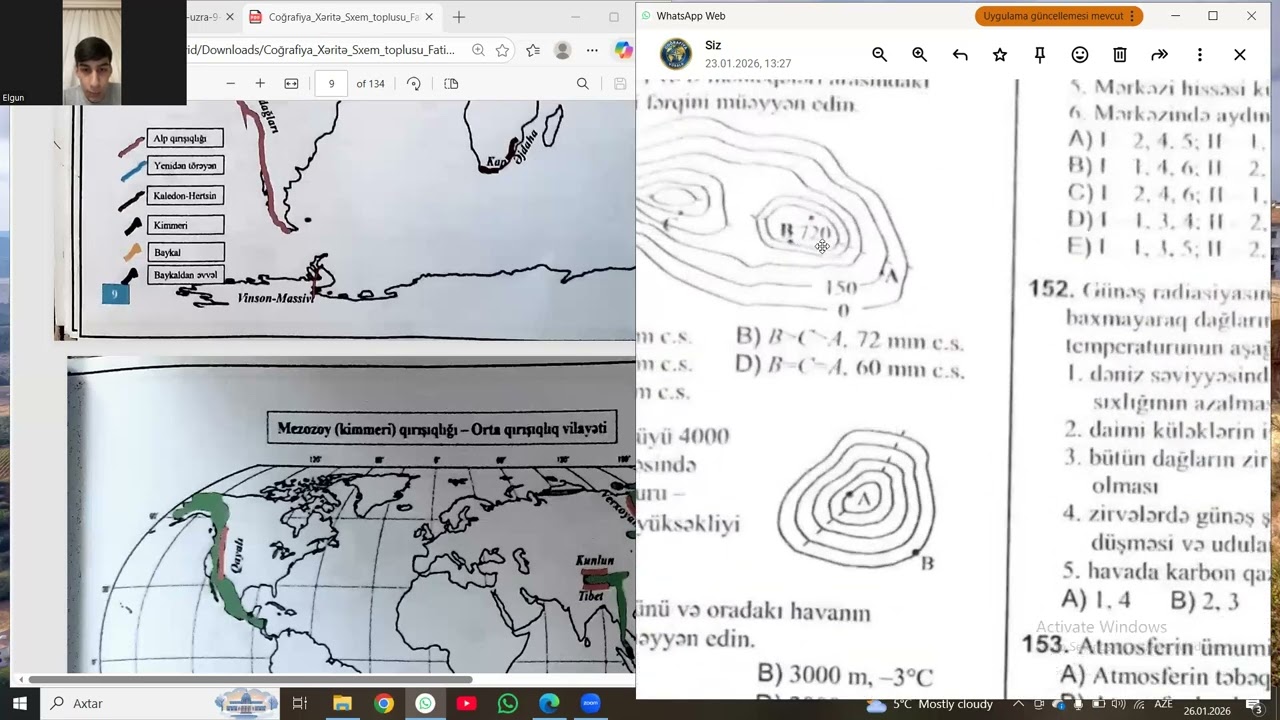The image size is (1280, 720).
Task: Open options dots on the update banner
Action: pos(1132,16)
